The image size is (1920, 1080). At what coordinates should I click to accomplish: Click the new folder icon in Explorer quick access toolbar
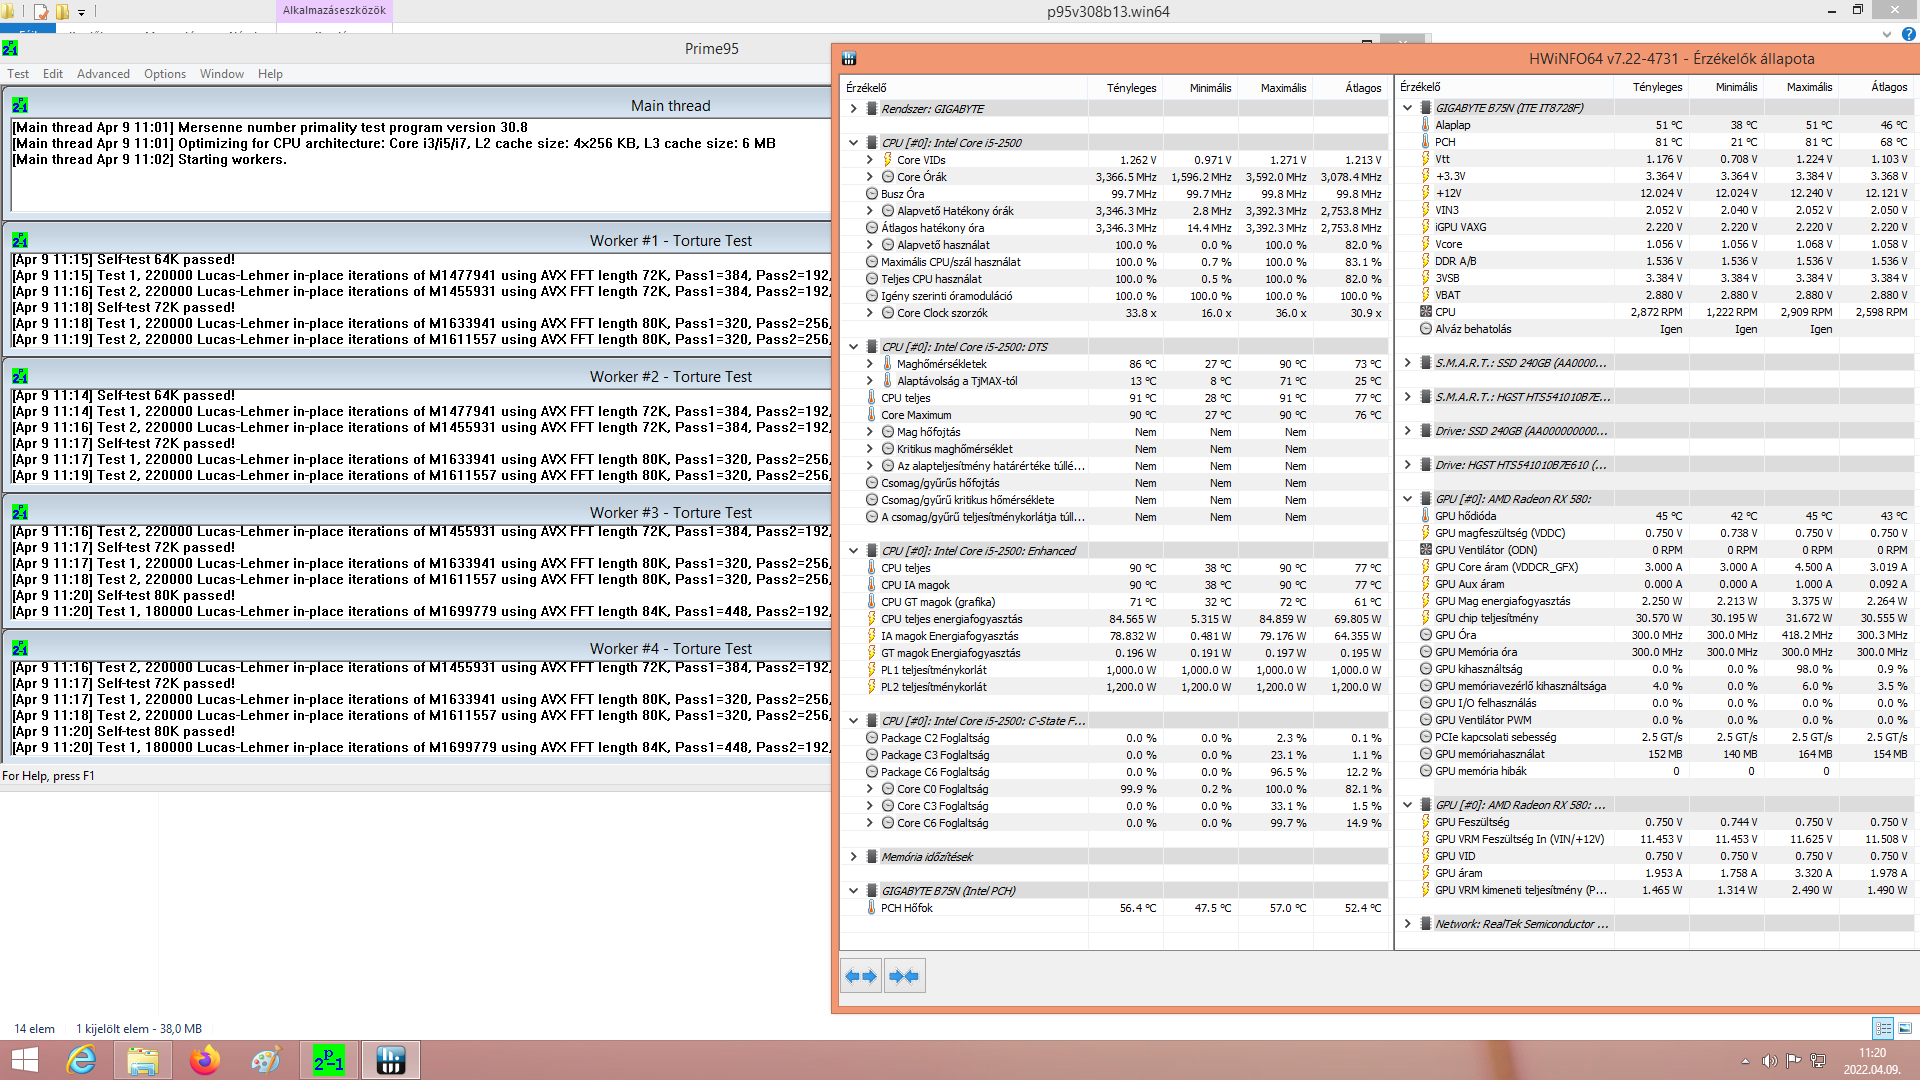(62, 12)
